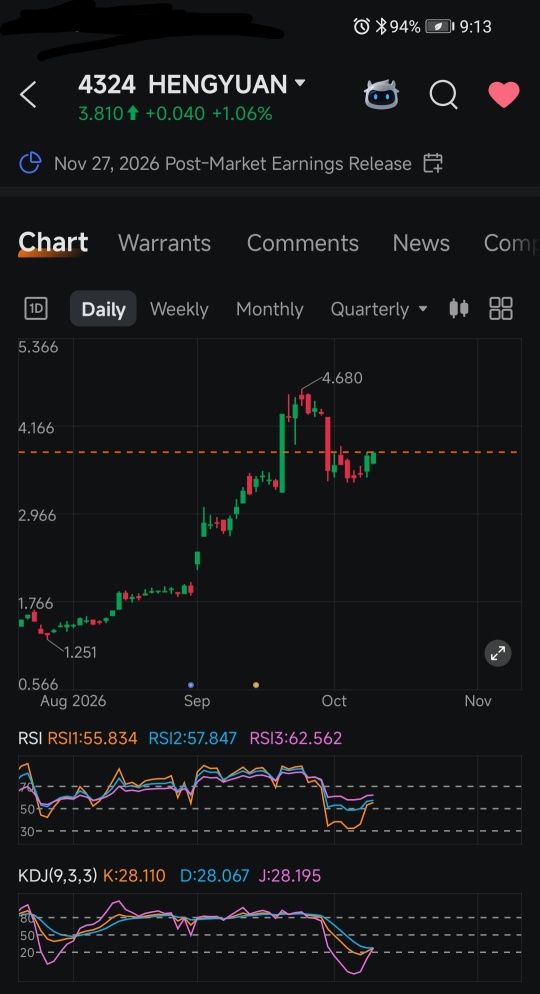The height and width of the screenshot is (994, 540).
Task: Tap the candlestick chart style icon
Action: [459, 309]
